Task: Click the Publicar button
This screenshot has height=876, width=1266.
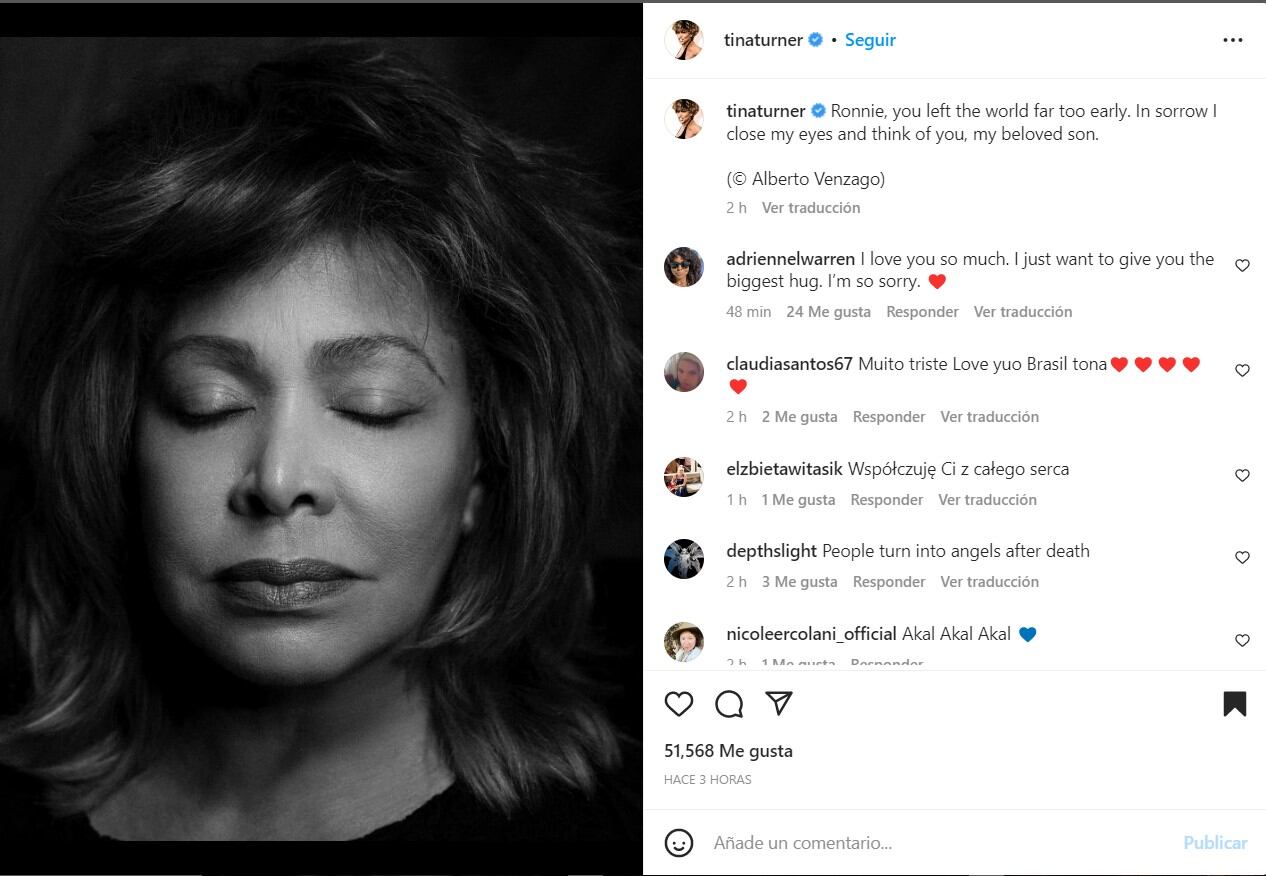Action: [1215, 843]
